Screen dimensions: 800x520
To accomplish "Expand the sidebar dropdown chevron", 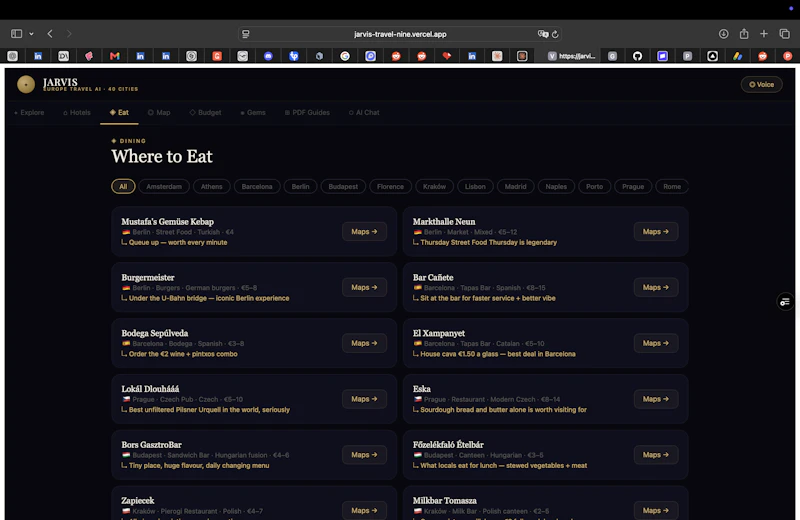I will coord(31,34).
